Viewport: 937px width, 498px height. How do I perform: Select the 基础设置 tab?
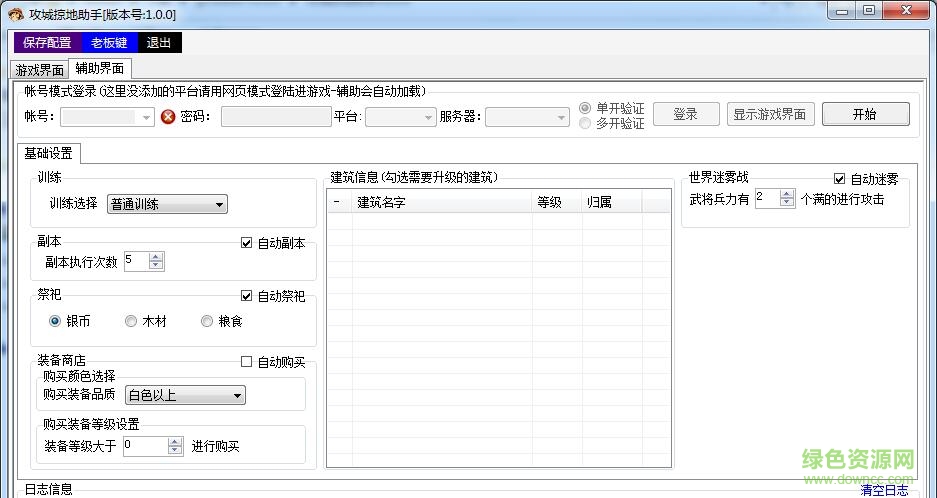pyautogui.click(x=48, y=153)
